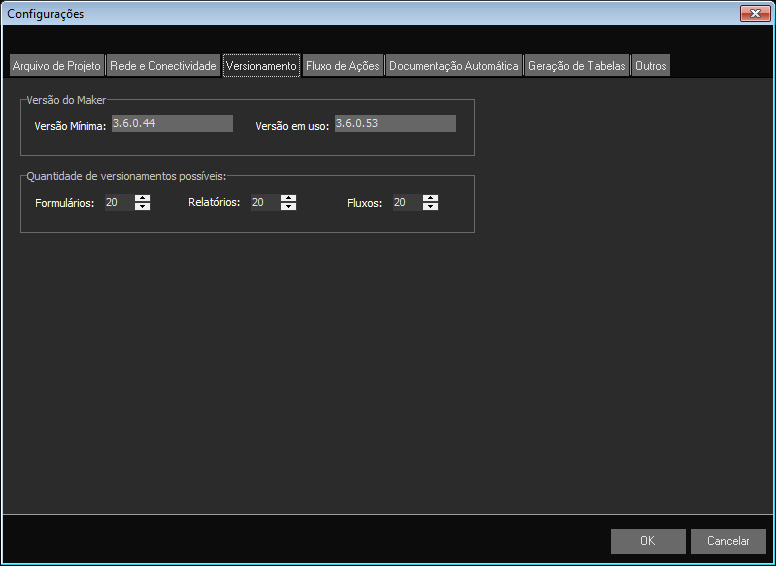Image resolution: width=776 pixels, height=566 pixels.
Task: Click the Relatórios number field
Action: coord(264,203)
